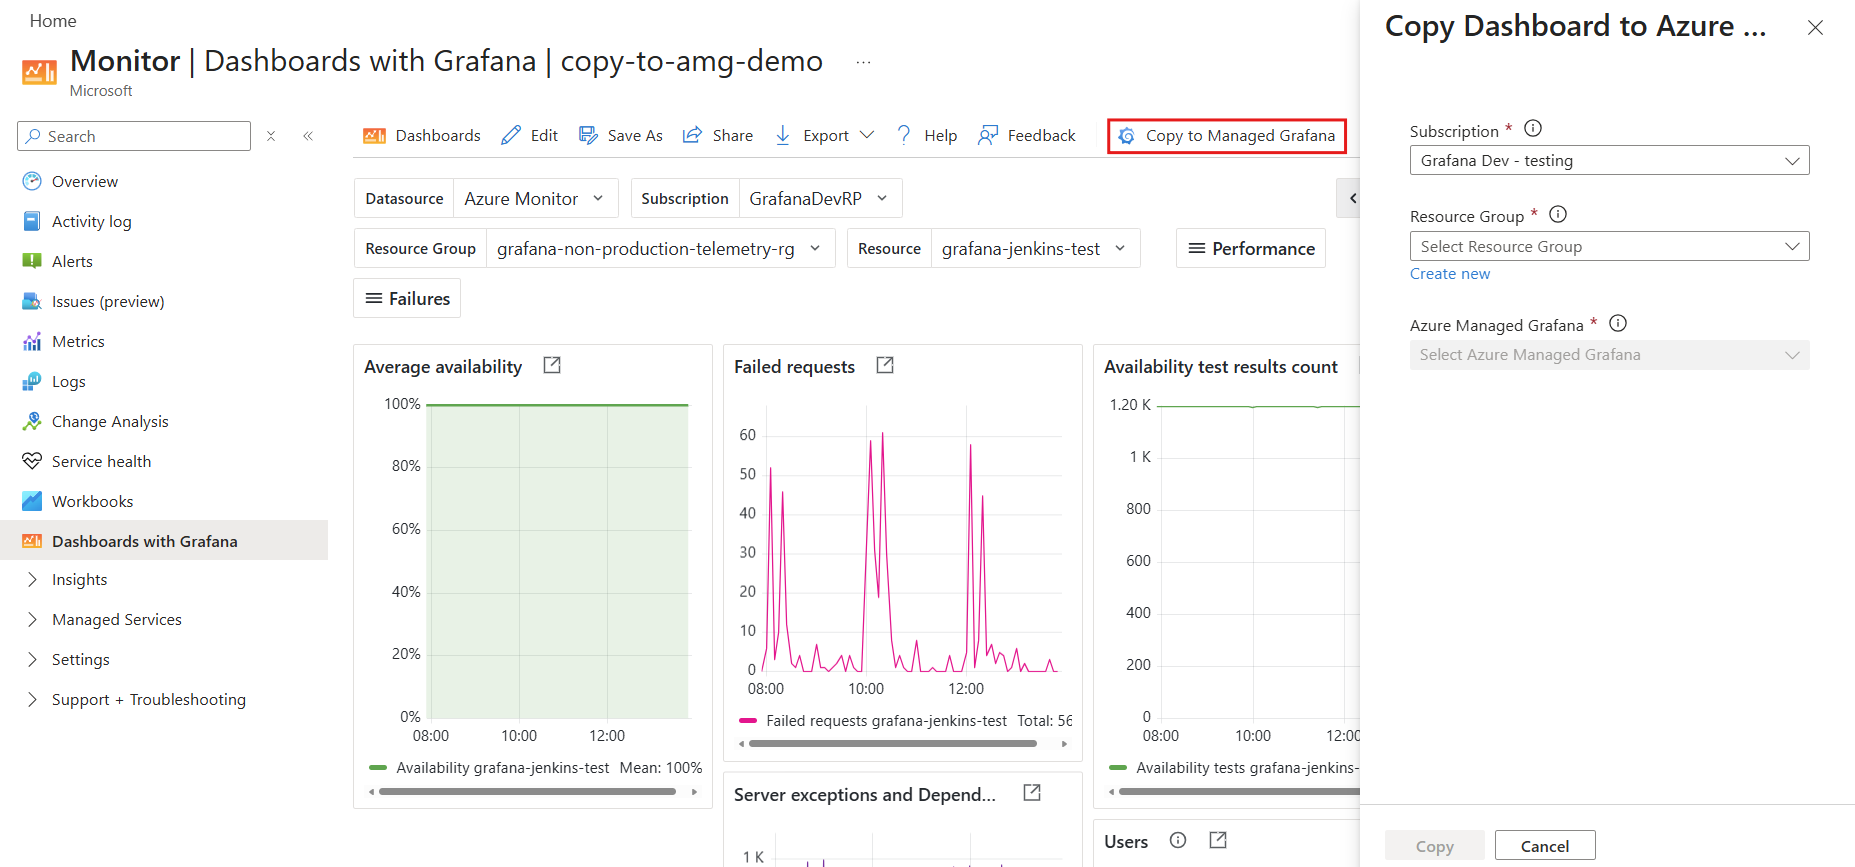Click the Monitor Grafana dashboard logo icon
The height and width of the screenshot is (867, 1855).
(39, 73)
